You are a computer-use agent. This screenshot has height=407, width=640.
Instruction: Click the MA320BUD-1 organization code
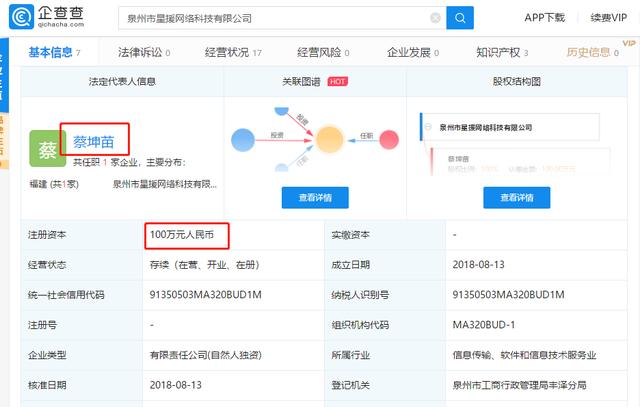click(x=484, y=325)
